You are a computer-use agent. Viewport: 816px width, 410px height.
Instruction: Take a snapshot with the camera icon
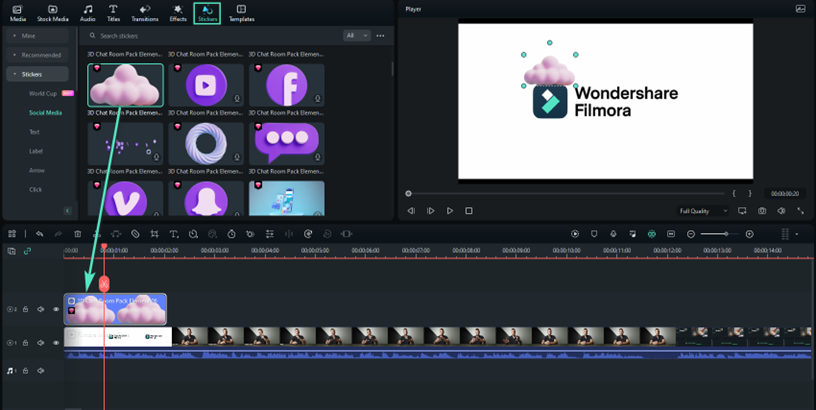[x=762, y=211]
